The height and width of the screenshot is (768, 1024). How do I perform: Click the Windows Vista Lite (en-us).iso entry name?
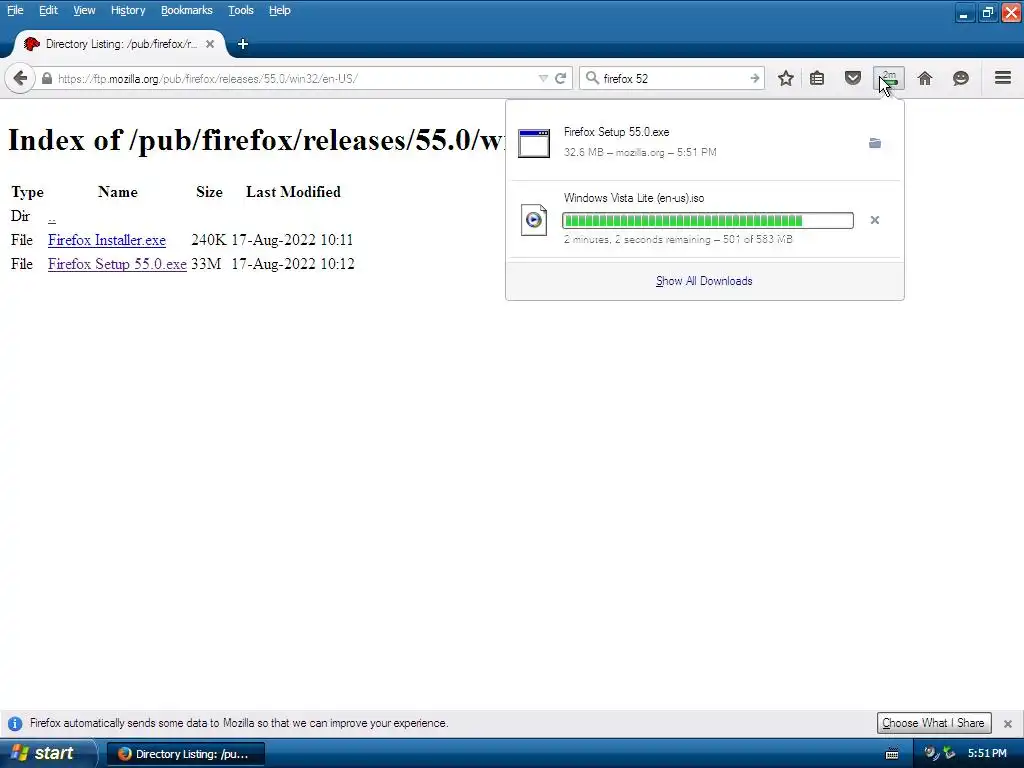pyautogui.click(x=634, y=198)
